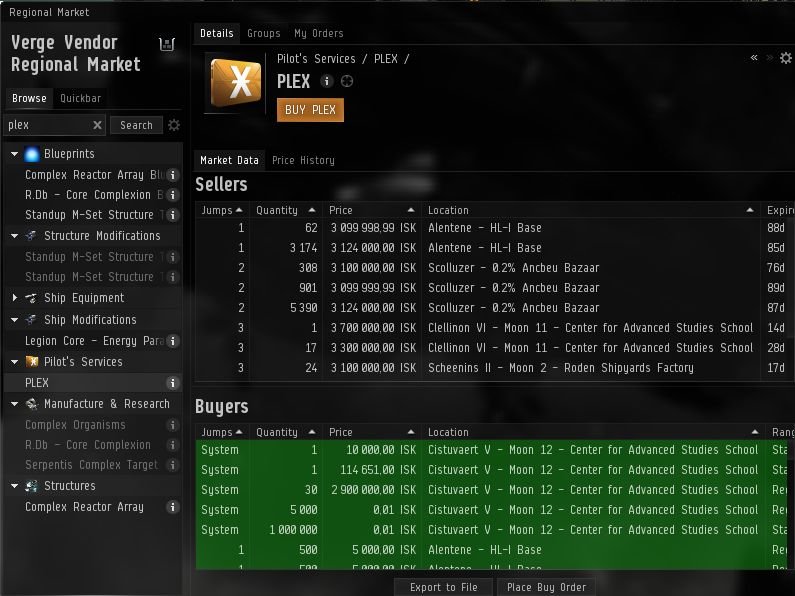This screenshot has height=596, width=795.
Task: Click Export to File button
Action: 444,587
